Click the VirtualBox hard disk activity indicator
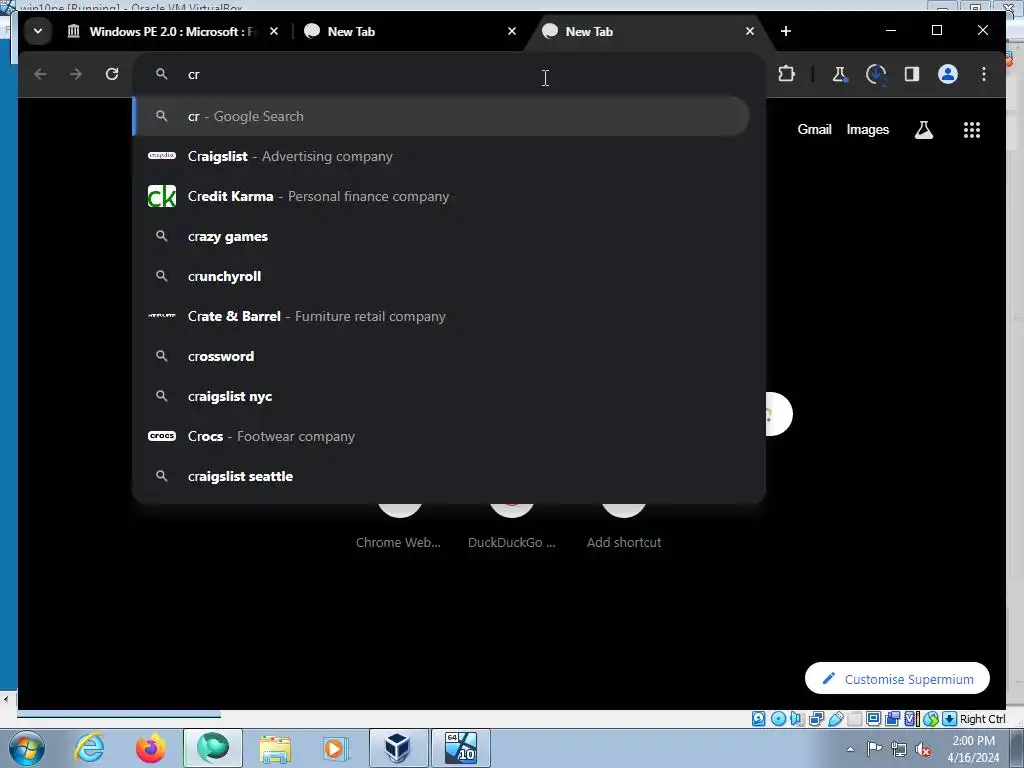This screenshot has width=1024, height=768. pos(758,719)
